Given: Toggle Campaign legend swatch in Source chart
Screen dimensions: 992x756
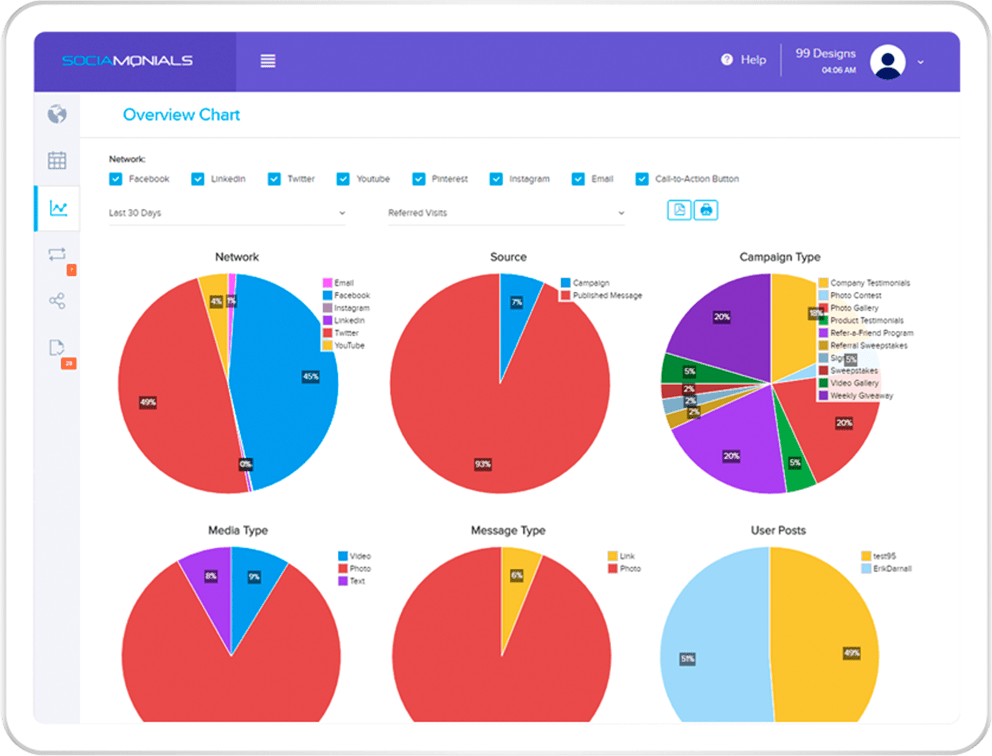Looking at the screenshot, I should pyautogui.click(x=566, y=283).
